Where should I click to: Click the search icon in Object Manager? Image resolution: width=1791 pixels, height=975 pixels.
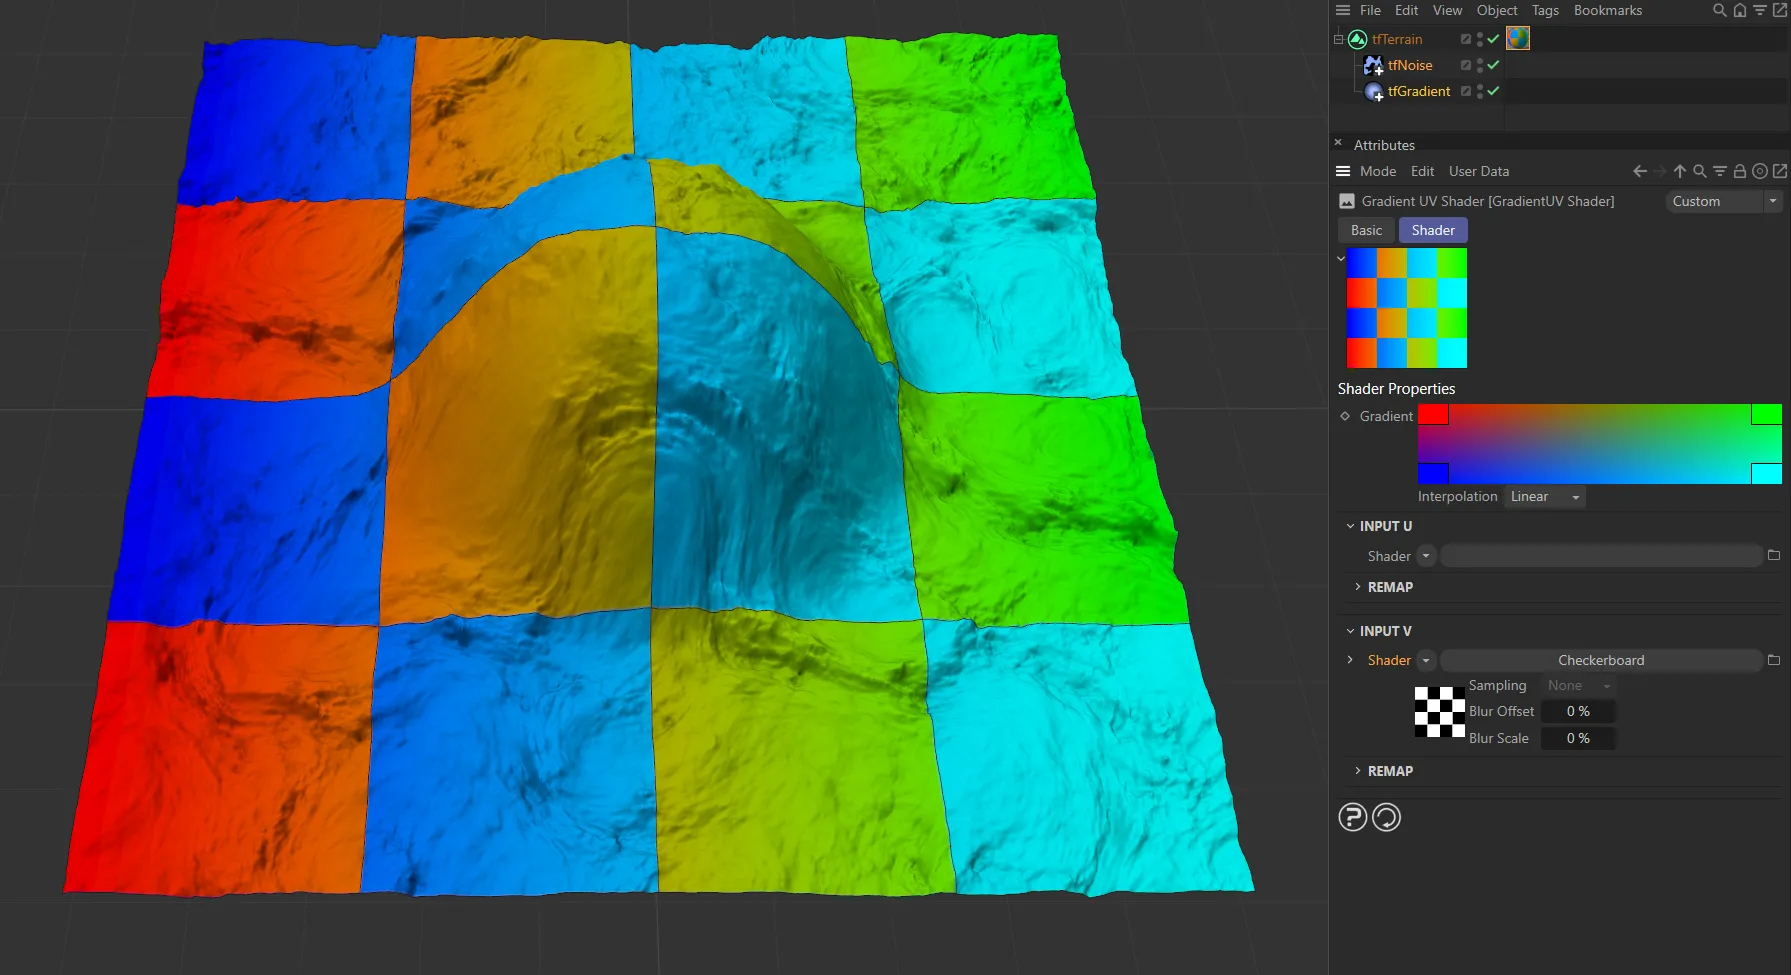click(x=1719, y=11)
